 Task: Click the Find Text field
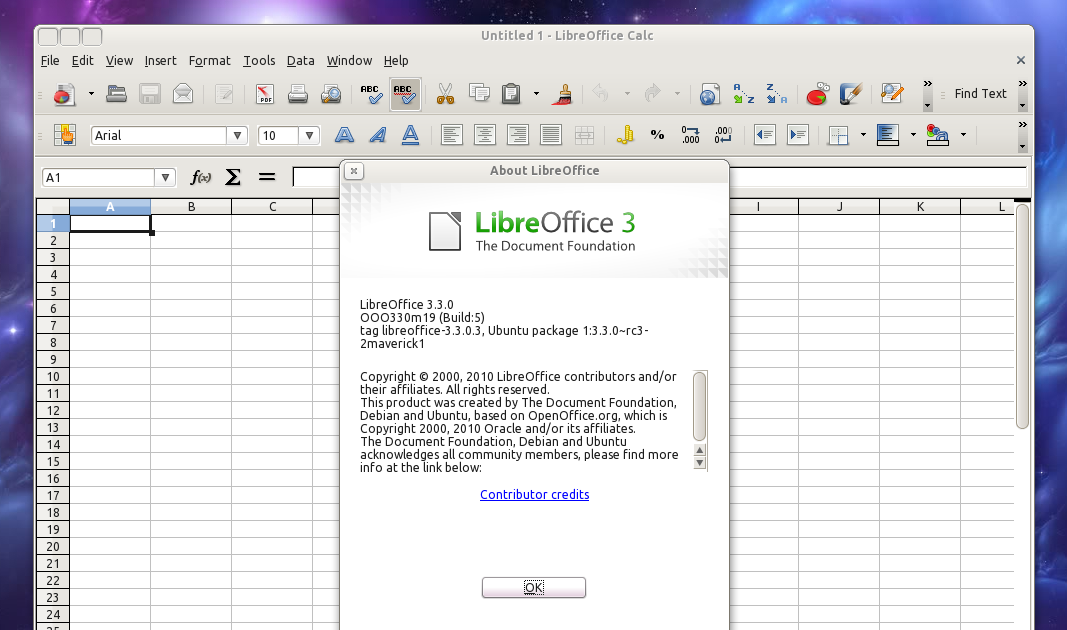coord(980,94)
